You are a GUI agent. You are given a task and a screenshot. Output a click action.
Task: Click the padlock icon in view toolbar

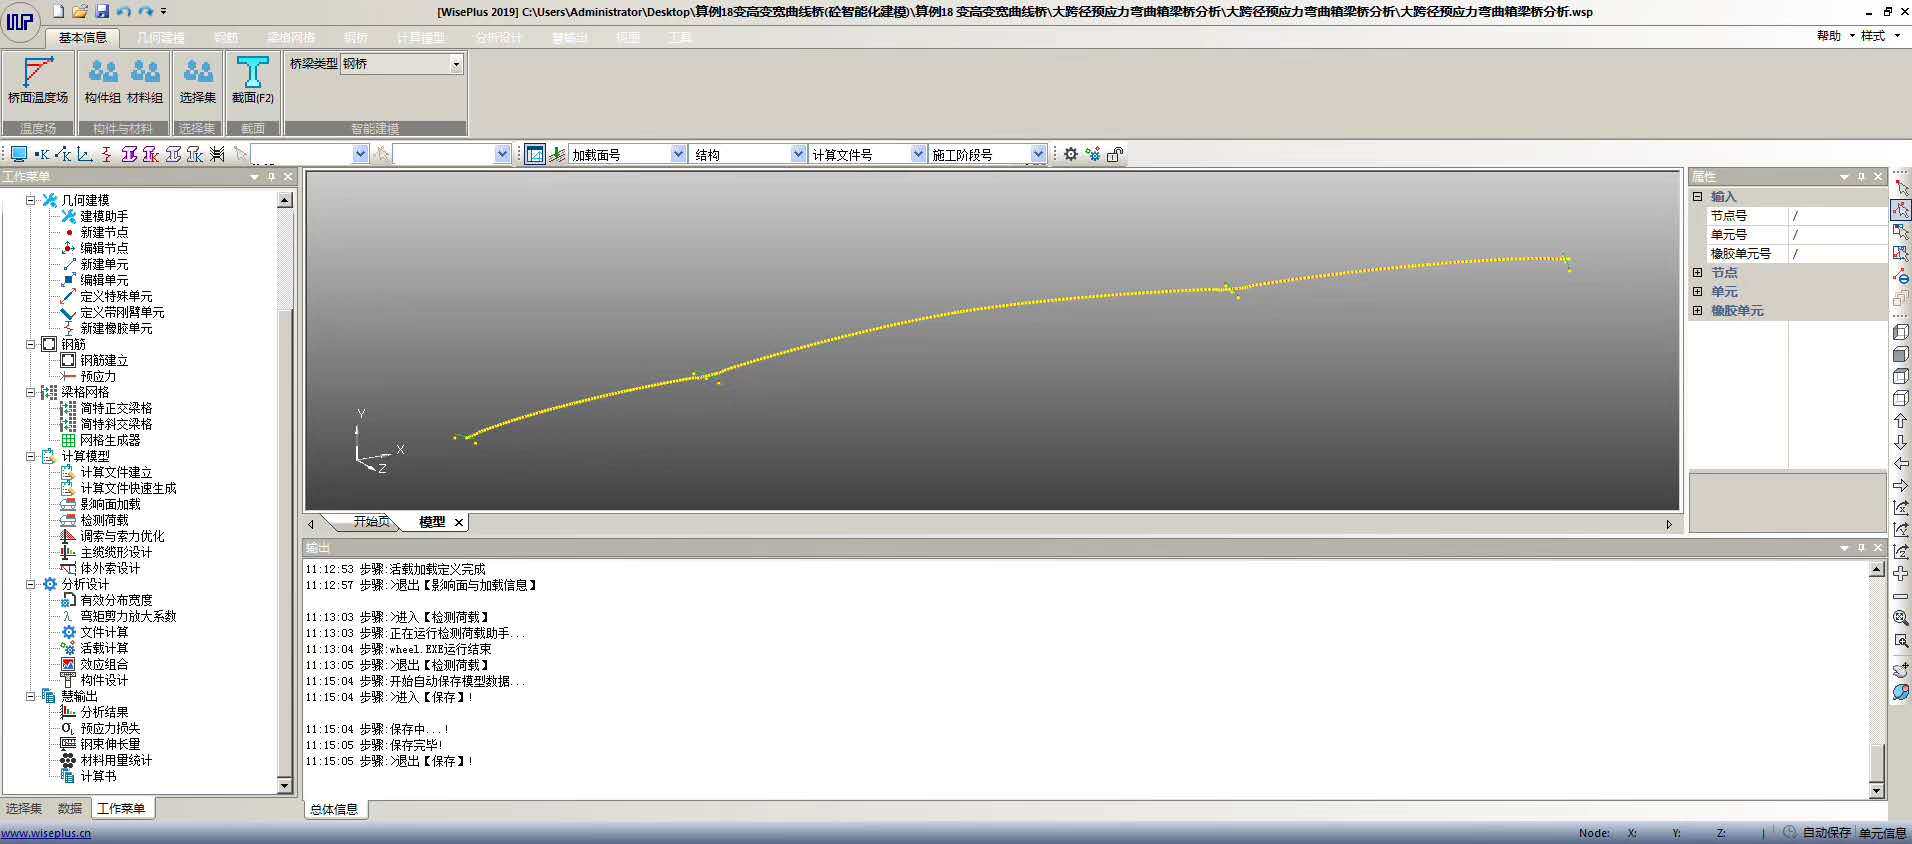pyautogui.click(x=1115, y=154)
